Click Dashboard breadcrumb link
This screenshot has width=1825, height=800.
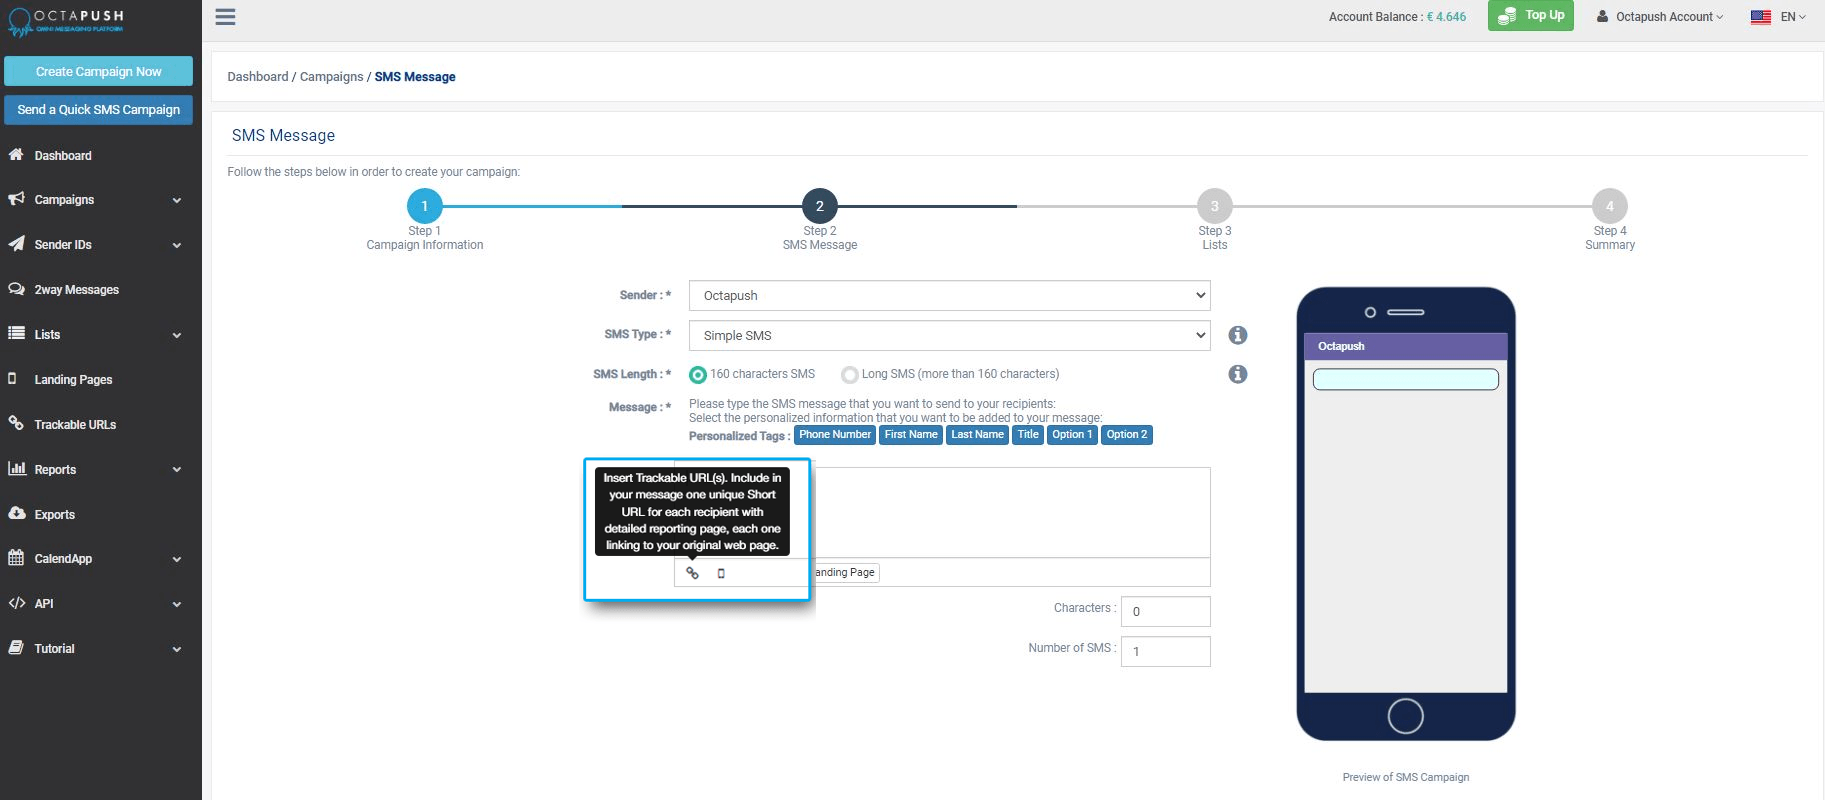tap(257, 77)
